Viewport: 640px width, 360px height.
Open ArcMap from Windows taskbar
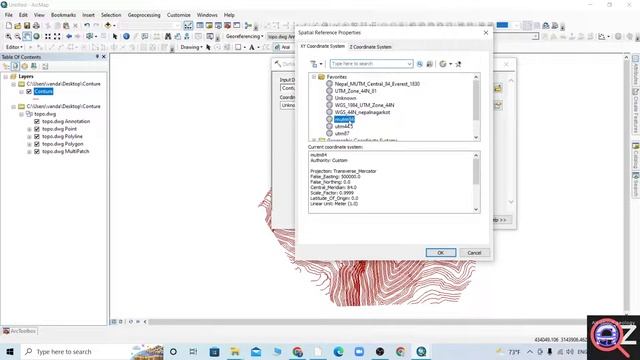pyautogui.click(x=421, y=351)
